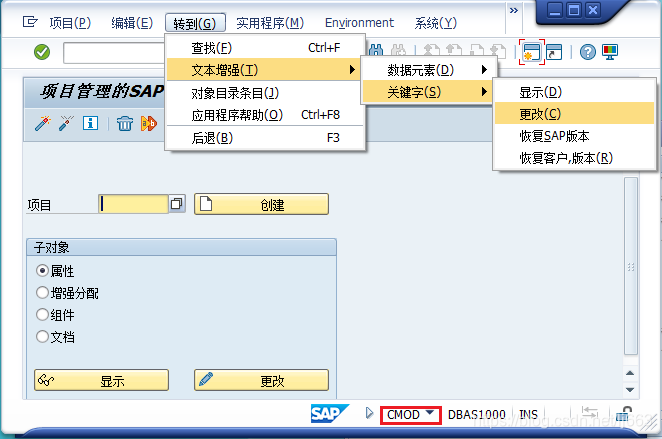
Task: Open a new session window icon
Action: (x=532, y=52)
